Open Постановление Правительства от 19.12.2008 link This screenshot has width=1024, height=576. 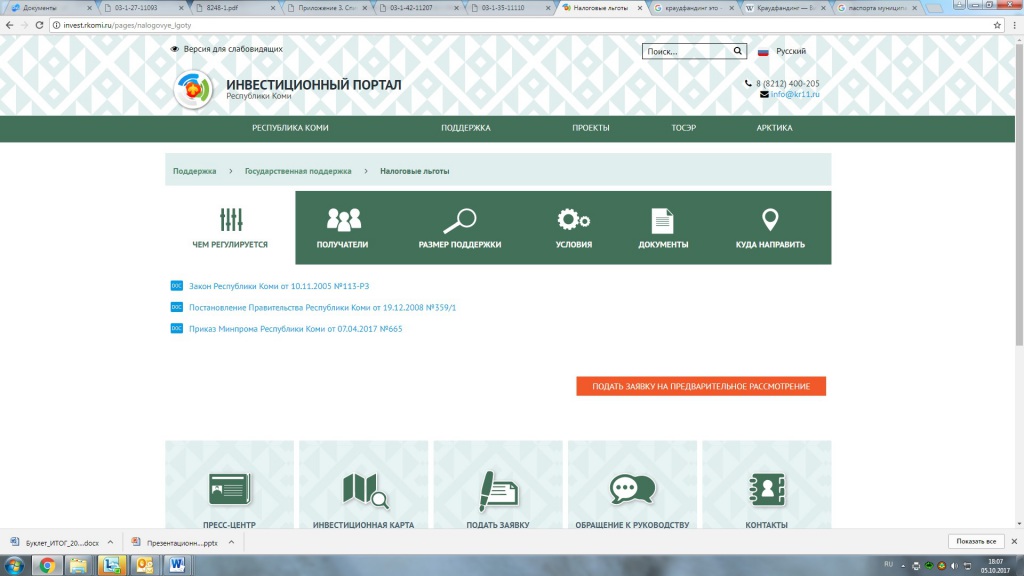click(x=323, y=308)
